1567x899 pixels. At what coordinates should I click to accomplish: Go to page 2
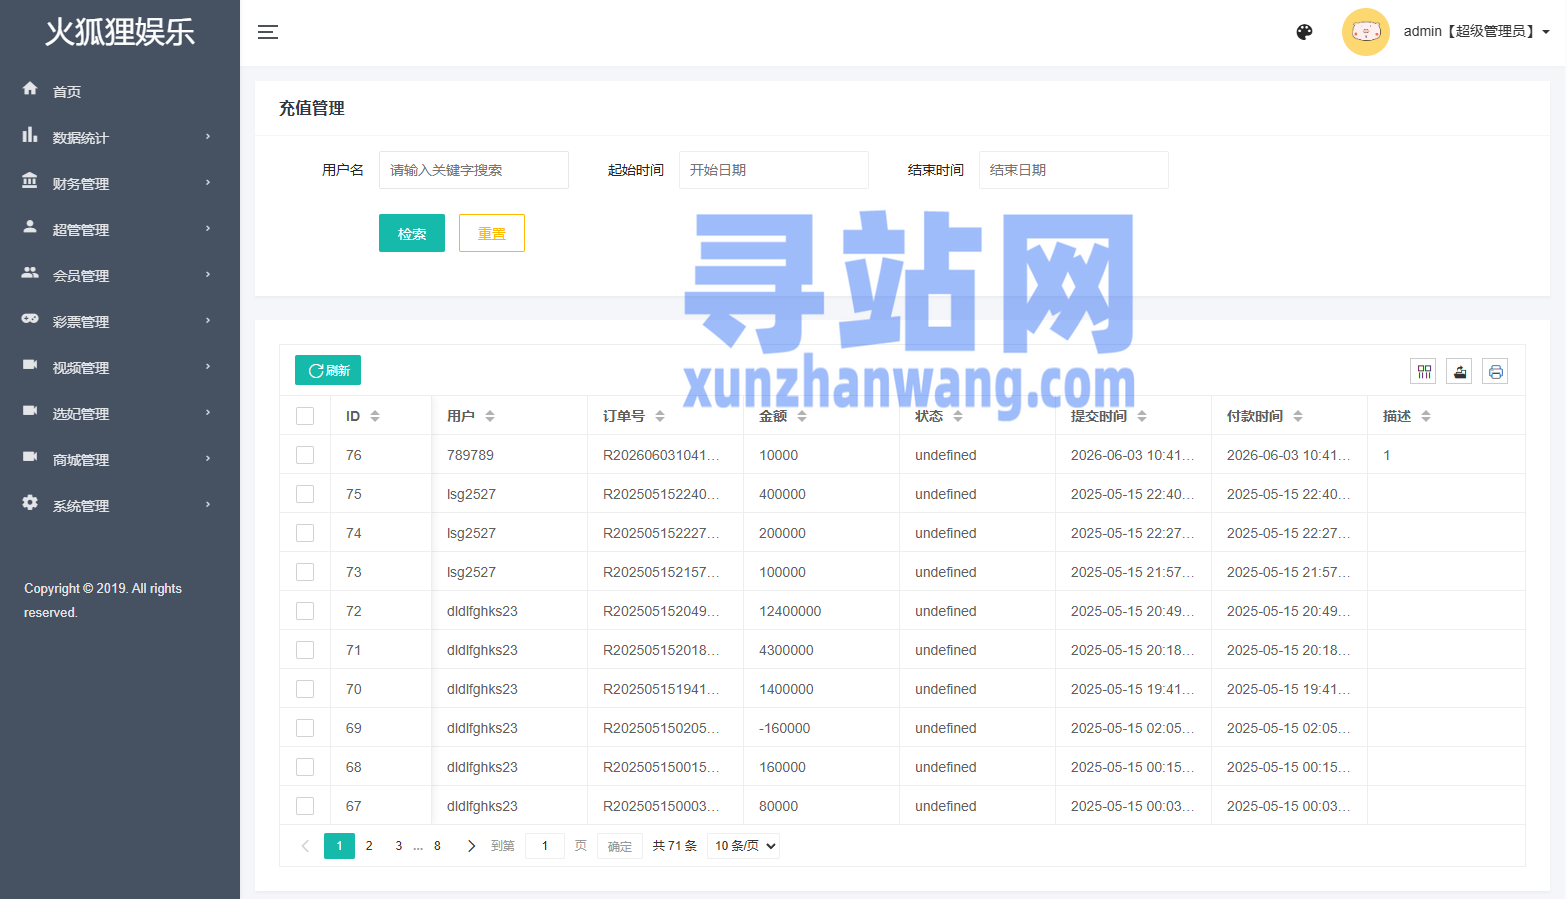tap(369, 846)
